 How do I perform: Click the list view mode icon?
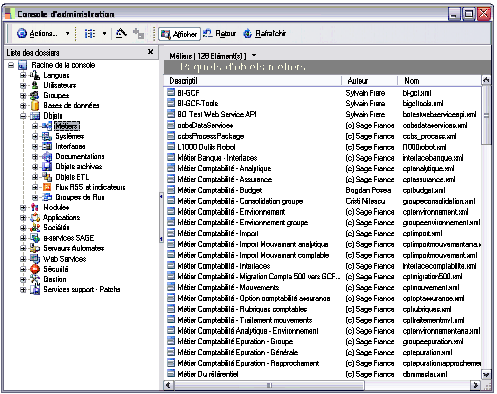[x=90, y=34]
